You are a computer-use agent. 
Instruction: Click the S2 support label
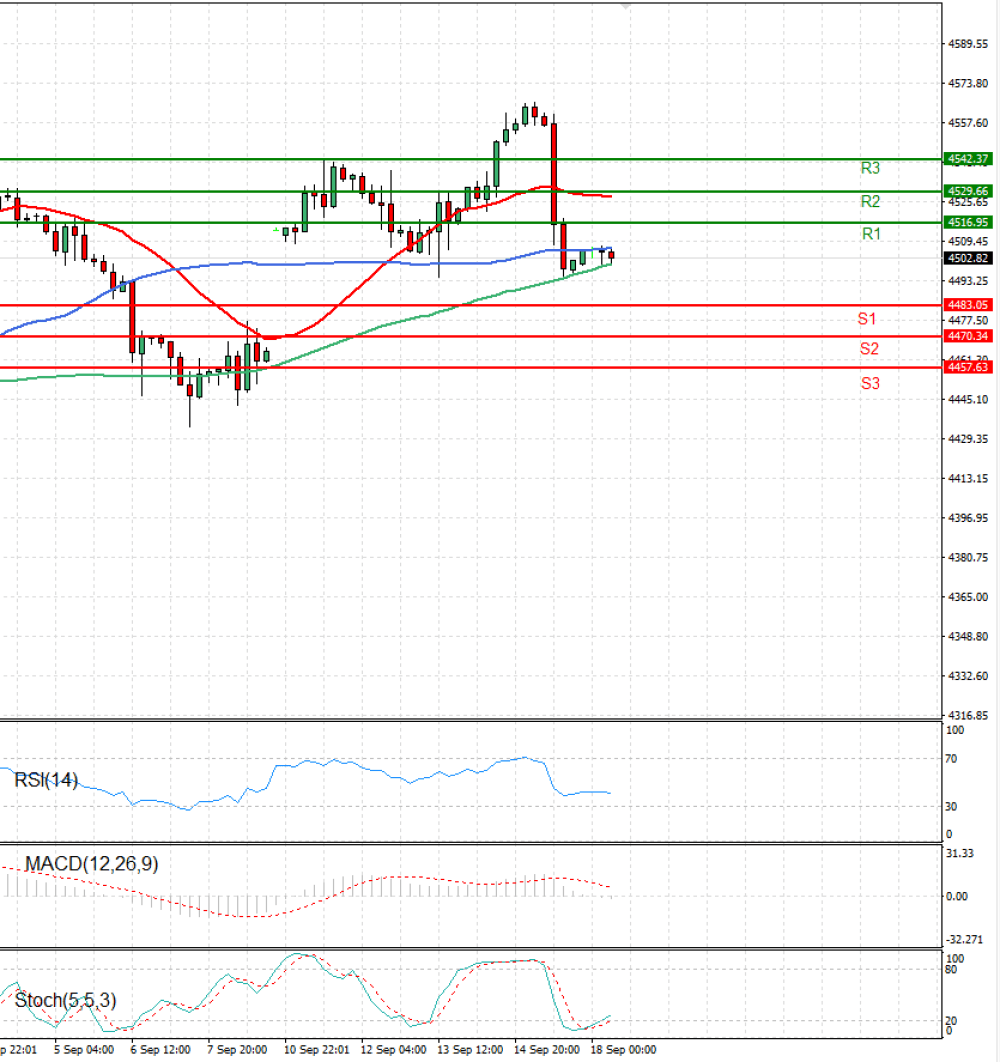click(x=869, y=348)
